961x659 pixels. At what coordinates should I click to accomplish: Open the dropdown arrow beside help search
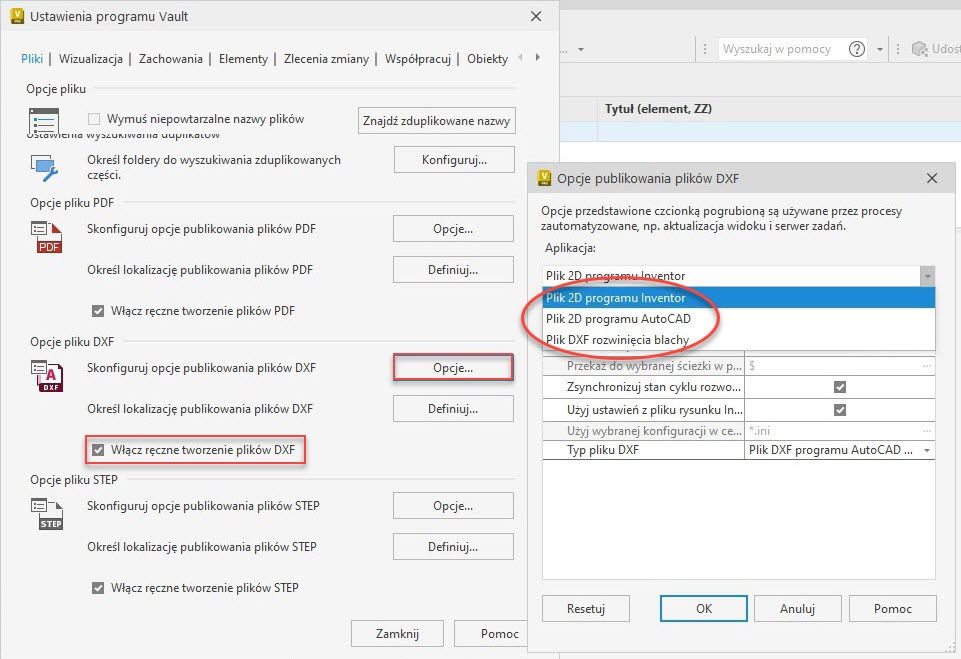coord(879,50)
